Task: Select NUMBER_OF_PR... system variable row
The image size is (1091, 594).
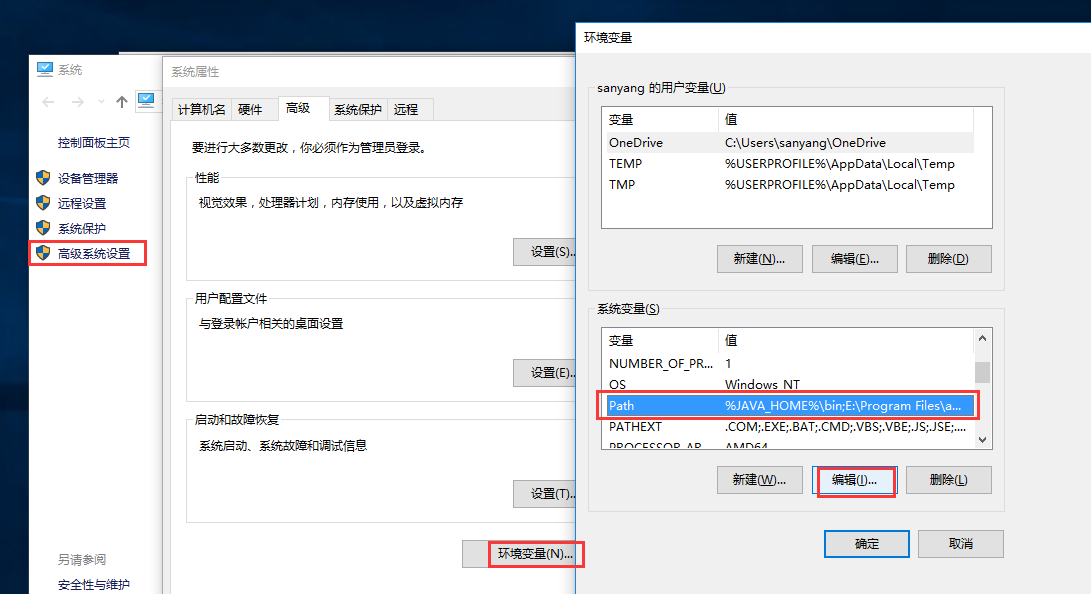Action: (x=788, y=364)
